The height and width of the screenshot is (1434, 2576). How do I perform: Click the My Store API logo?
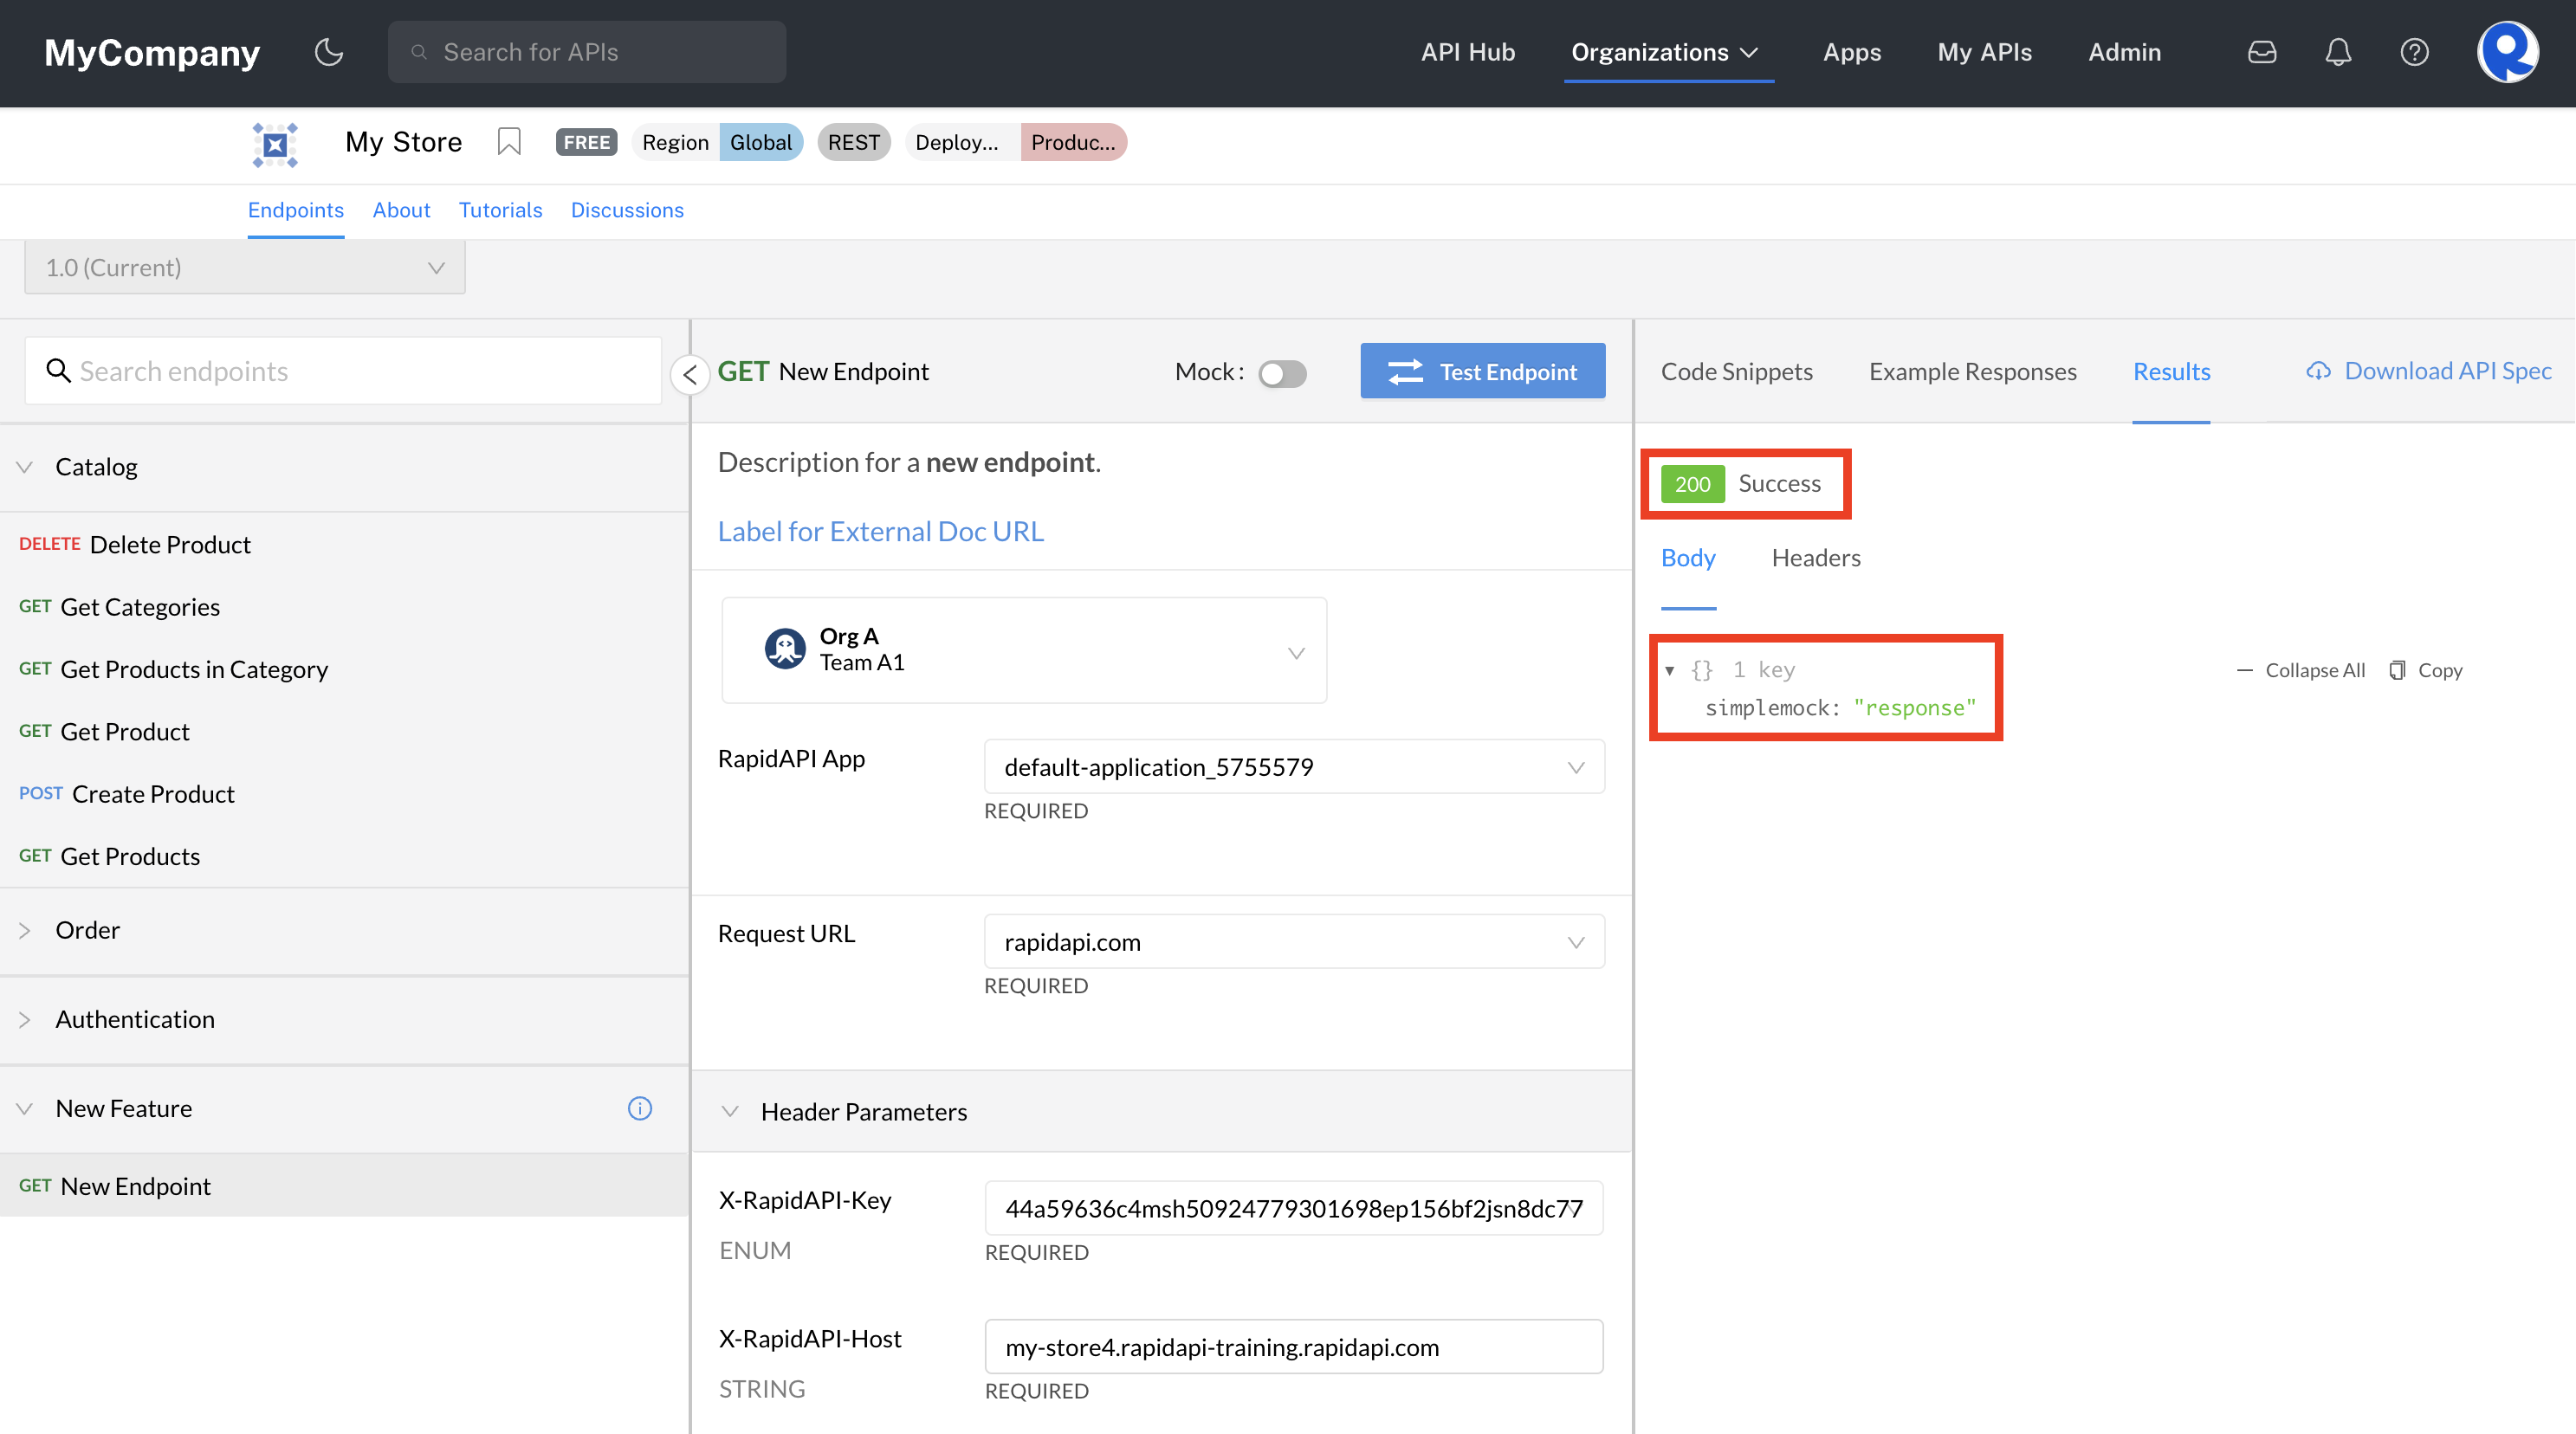[275, 144]
